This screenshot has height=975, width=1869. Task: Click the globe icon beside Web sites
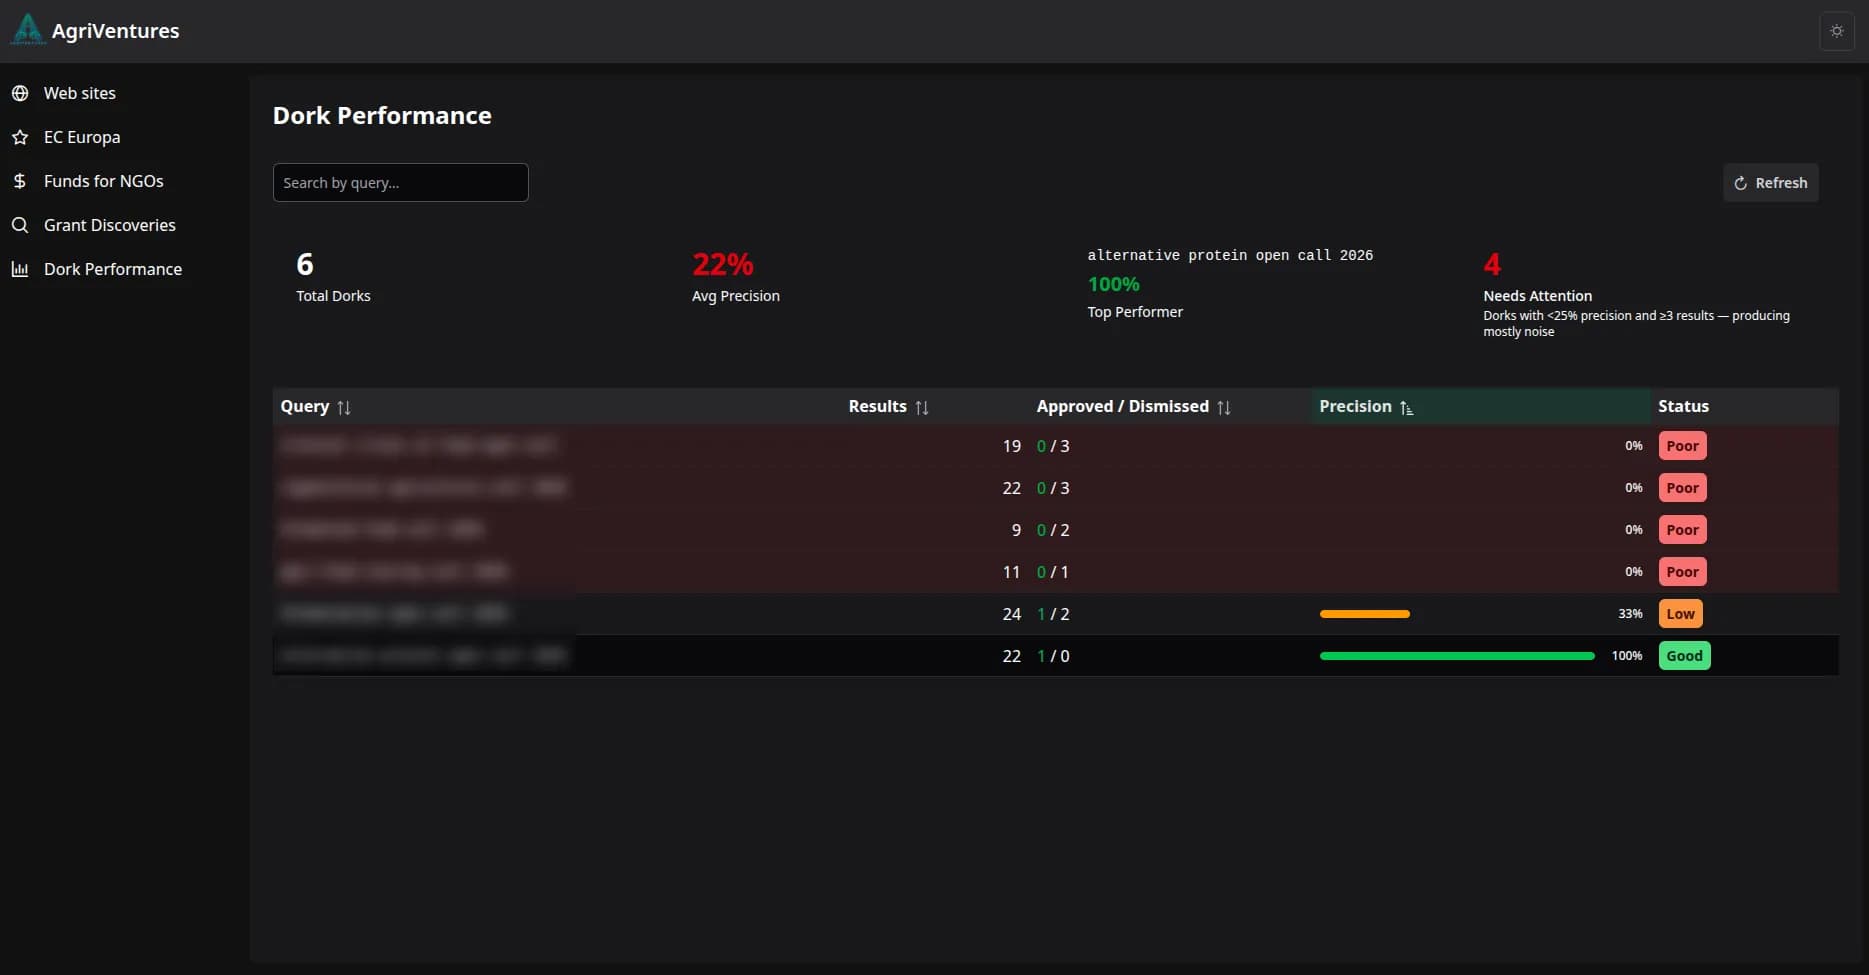(20, 93)
